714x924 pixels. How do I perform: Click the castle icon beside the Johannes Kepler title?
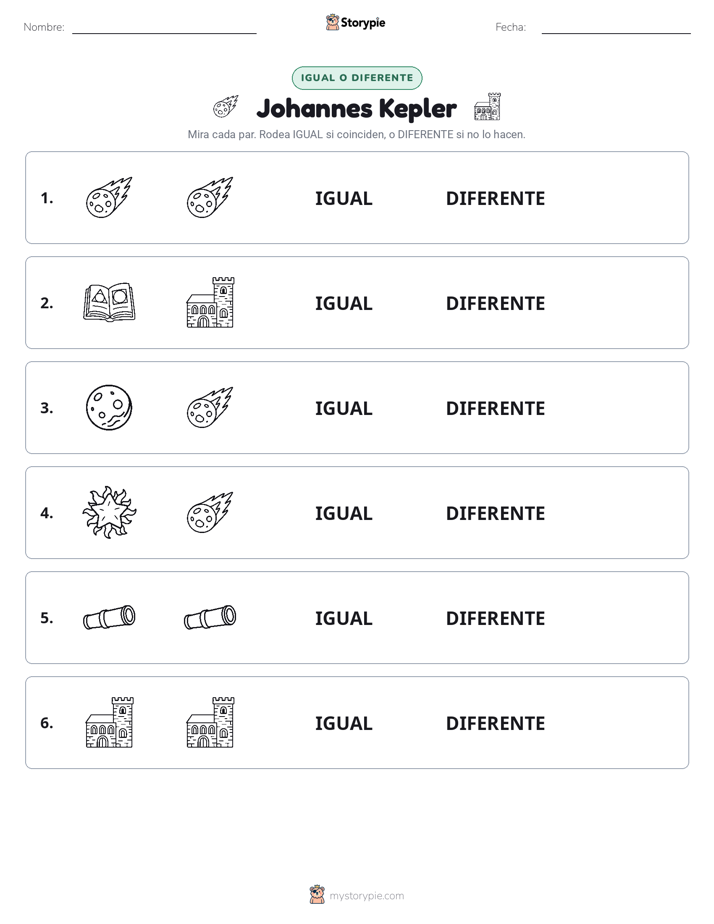[487, 106]
